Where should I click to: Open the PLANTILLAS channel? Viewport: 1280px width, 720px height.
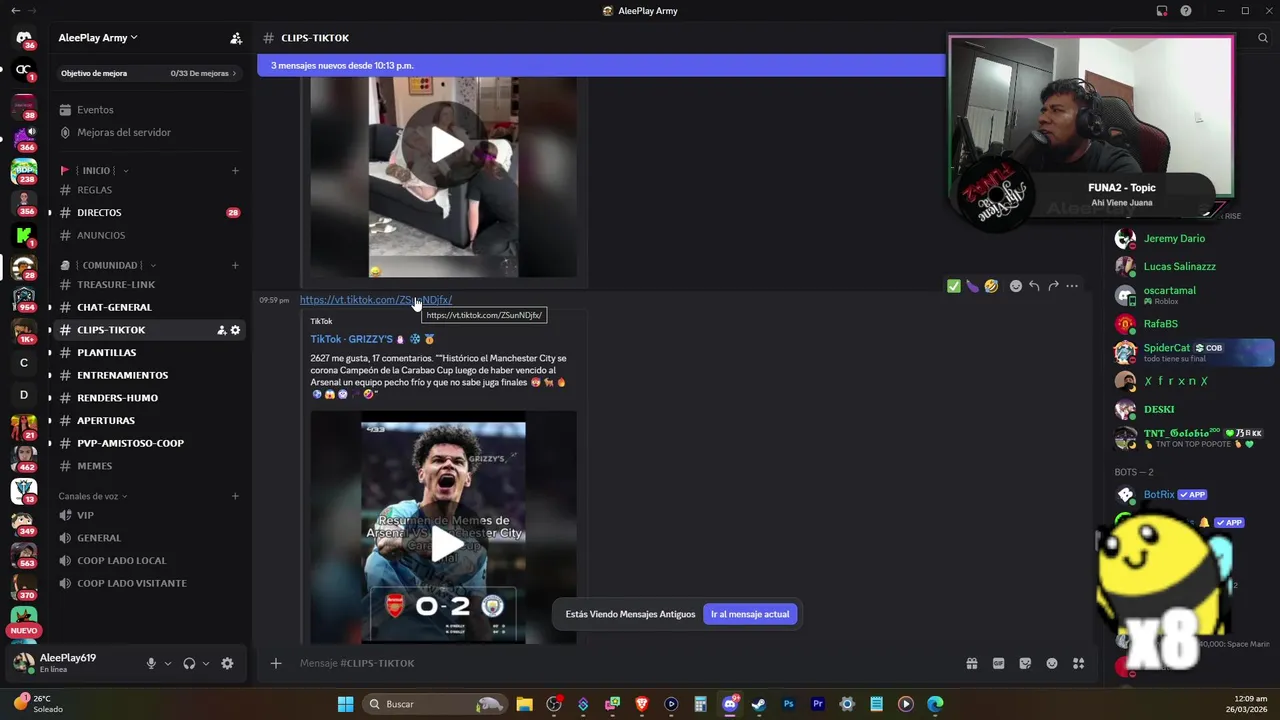point(150,353)
